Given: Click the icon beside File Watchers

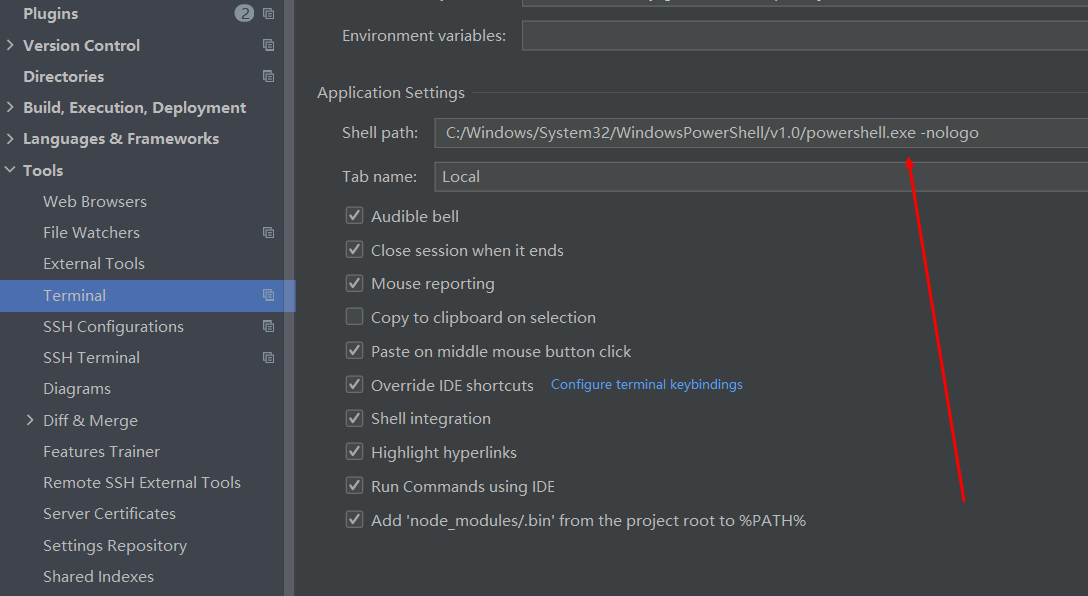Looking at the screenshot, I should 267,232.
